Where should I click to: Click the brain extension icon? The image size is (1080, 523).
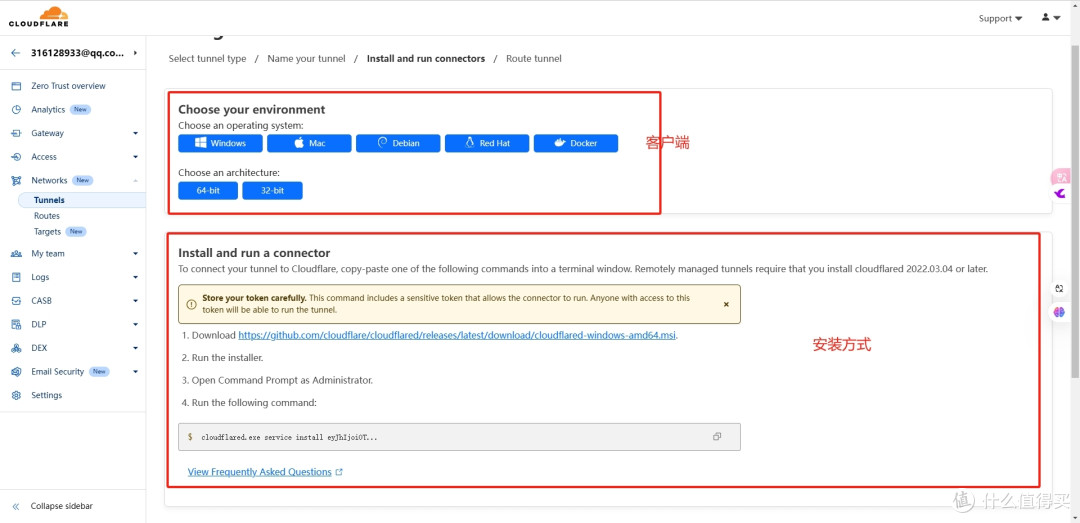pos(1059,312)
